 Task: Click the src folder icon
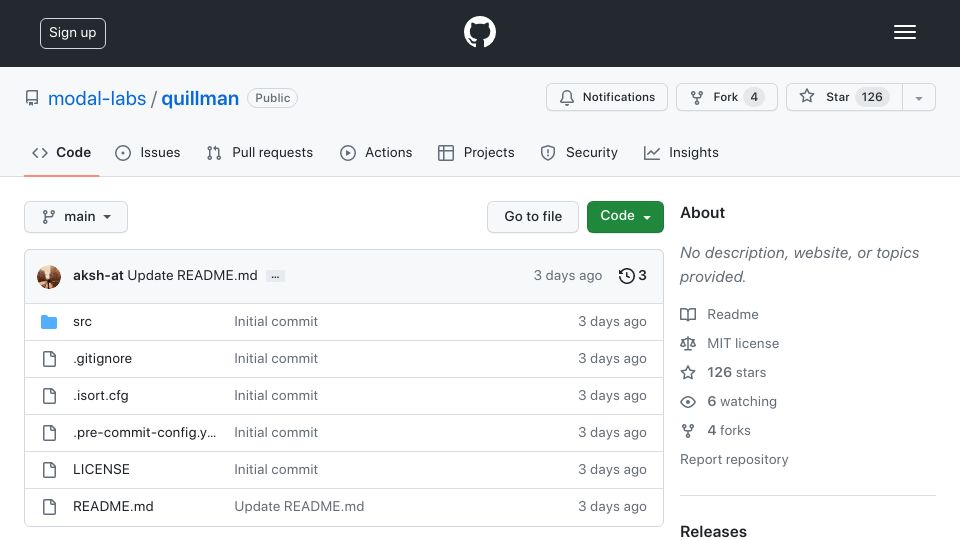tap(49, 321)
